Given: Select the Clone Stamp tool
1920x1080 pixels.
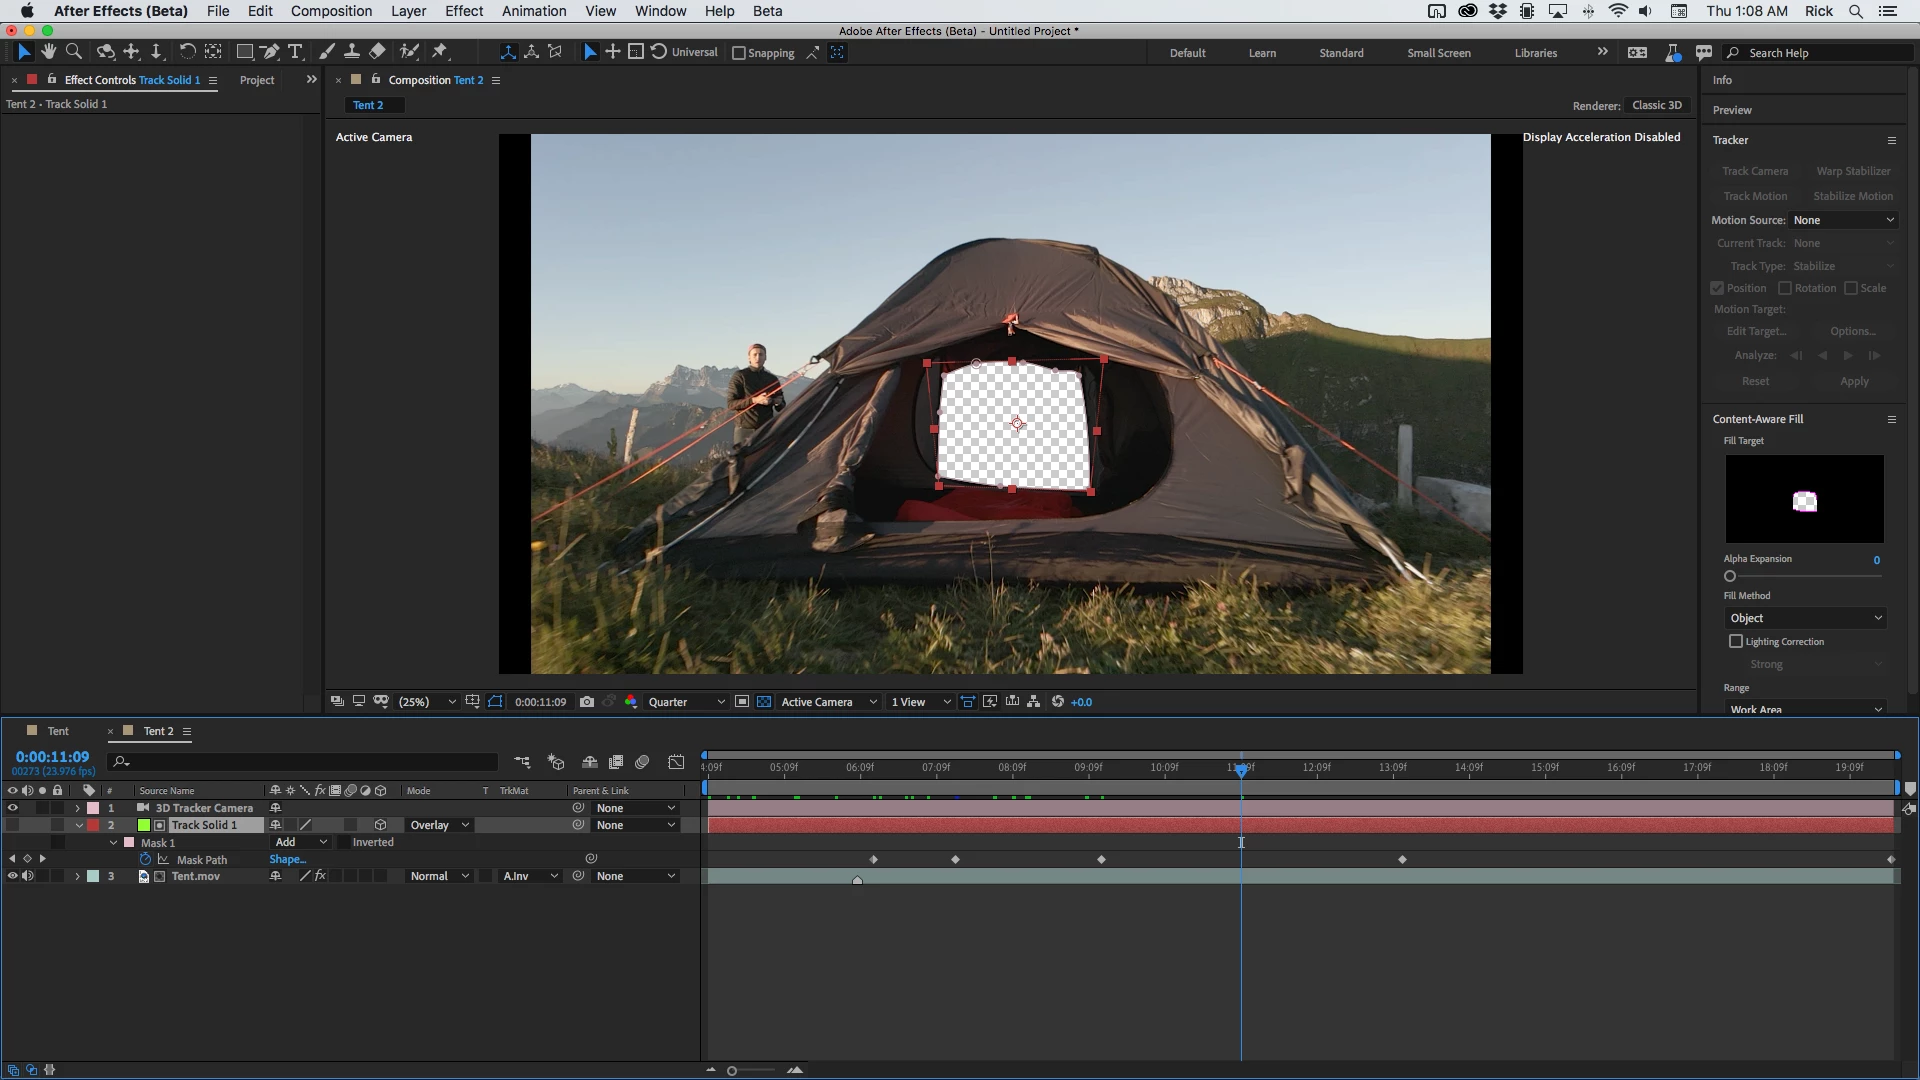Looking at the screenshot, I should point(352,52).
